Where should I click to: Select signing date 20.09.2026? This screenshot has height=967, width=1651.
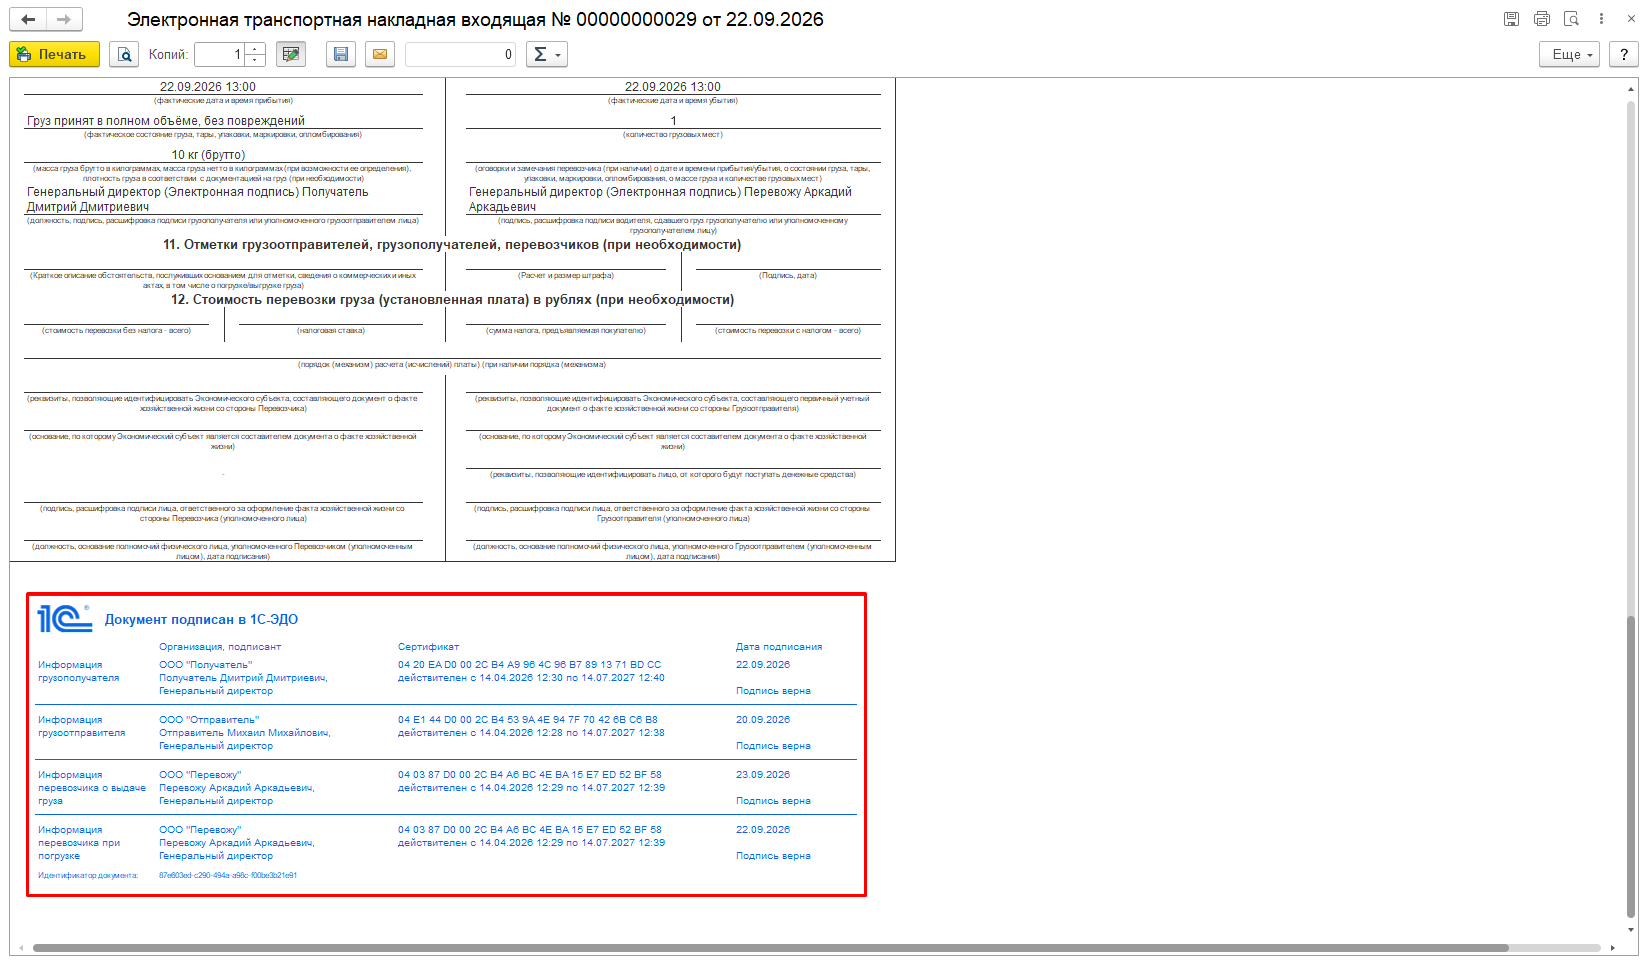pyautogui.click(x=763, y=720)
